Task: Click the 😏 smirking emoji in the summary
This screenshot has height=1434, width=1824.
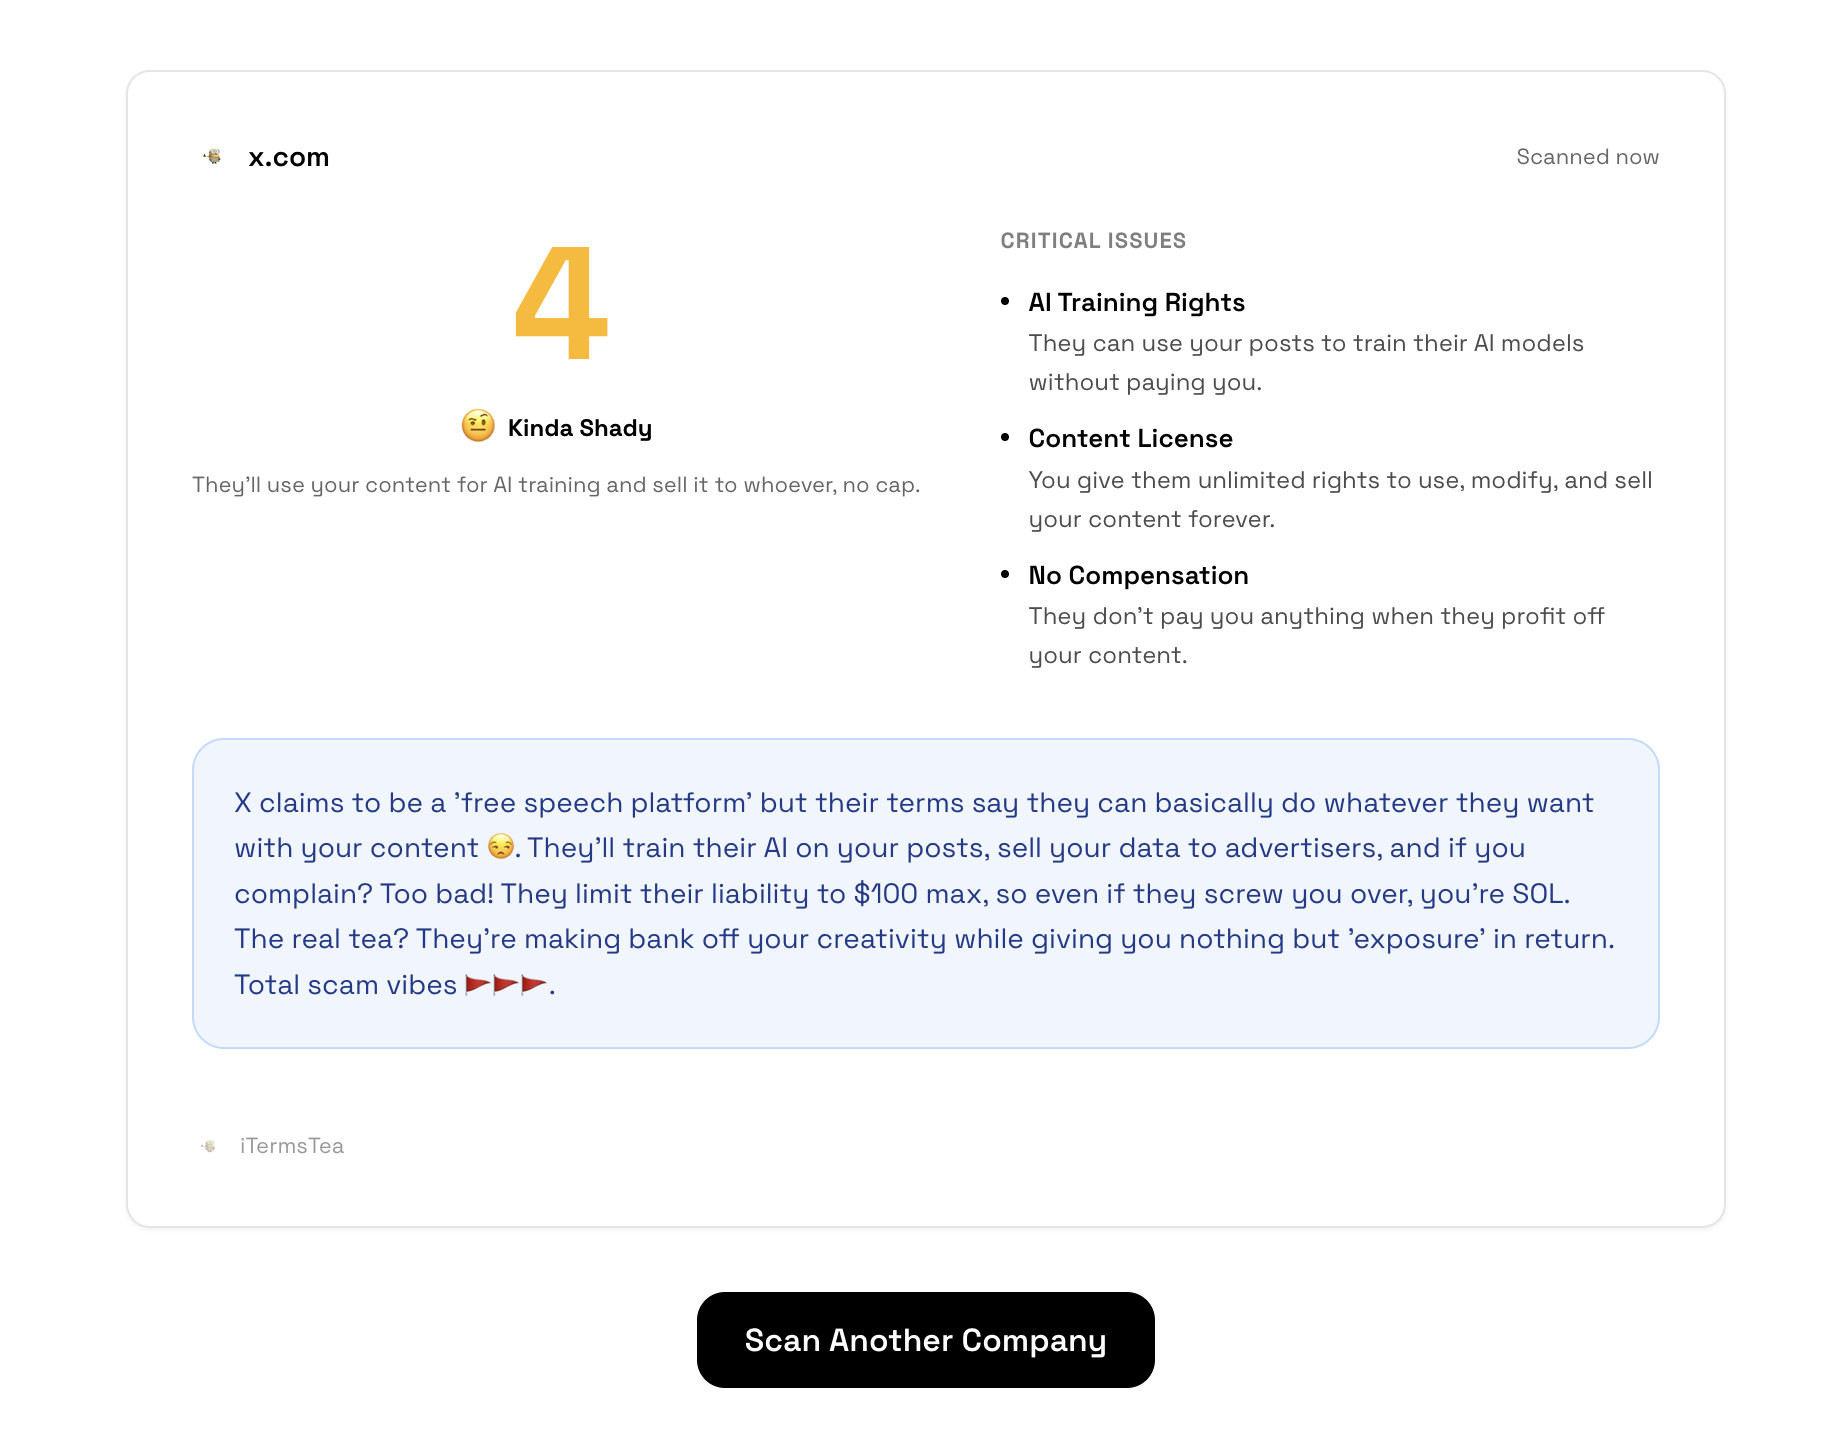Action: [501, 846]
